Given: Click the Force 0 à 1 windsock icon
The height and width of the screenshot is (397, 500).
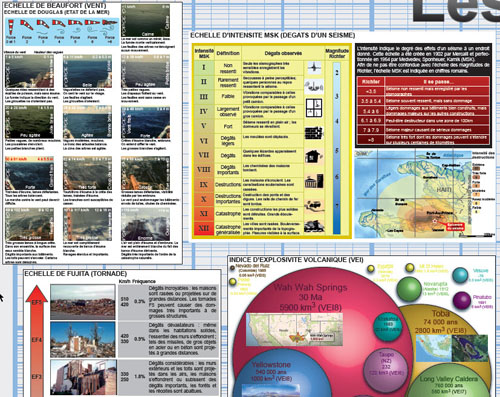Looking at the screenshot, I should click(x=11, y=27).
